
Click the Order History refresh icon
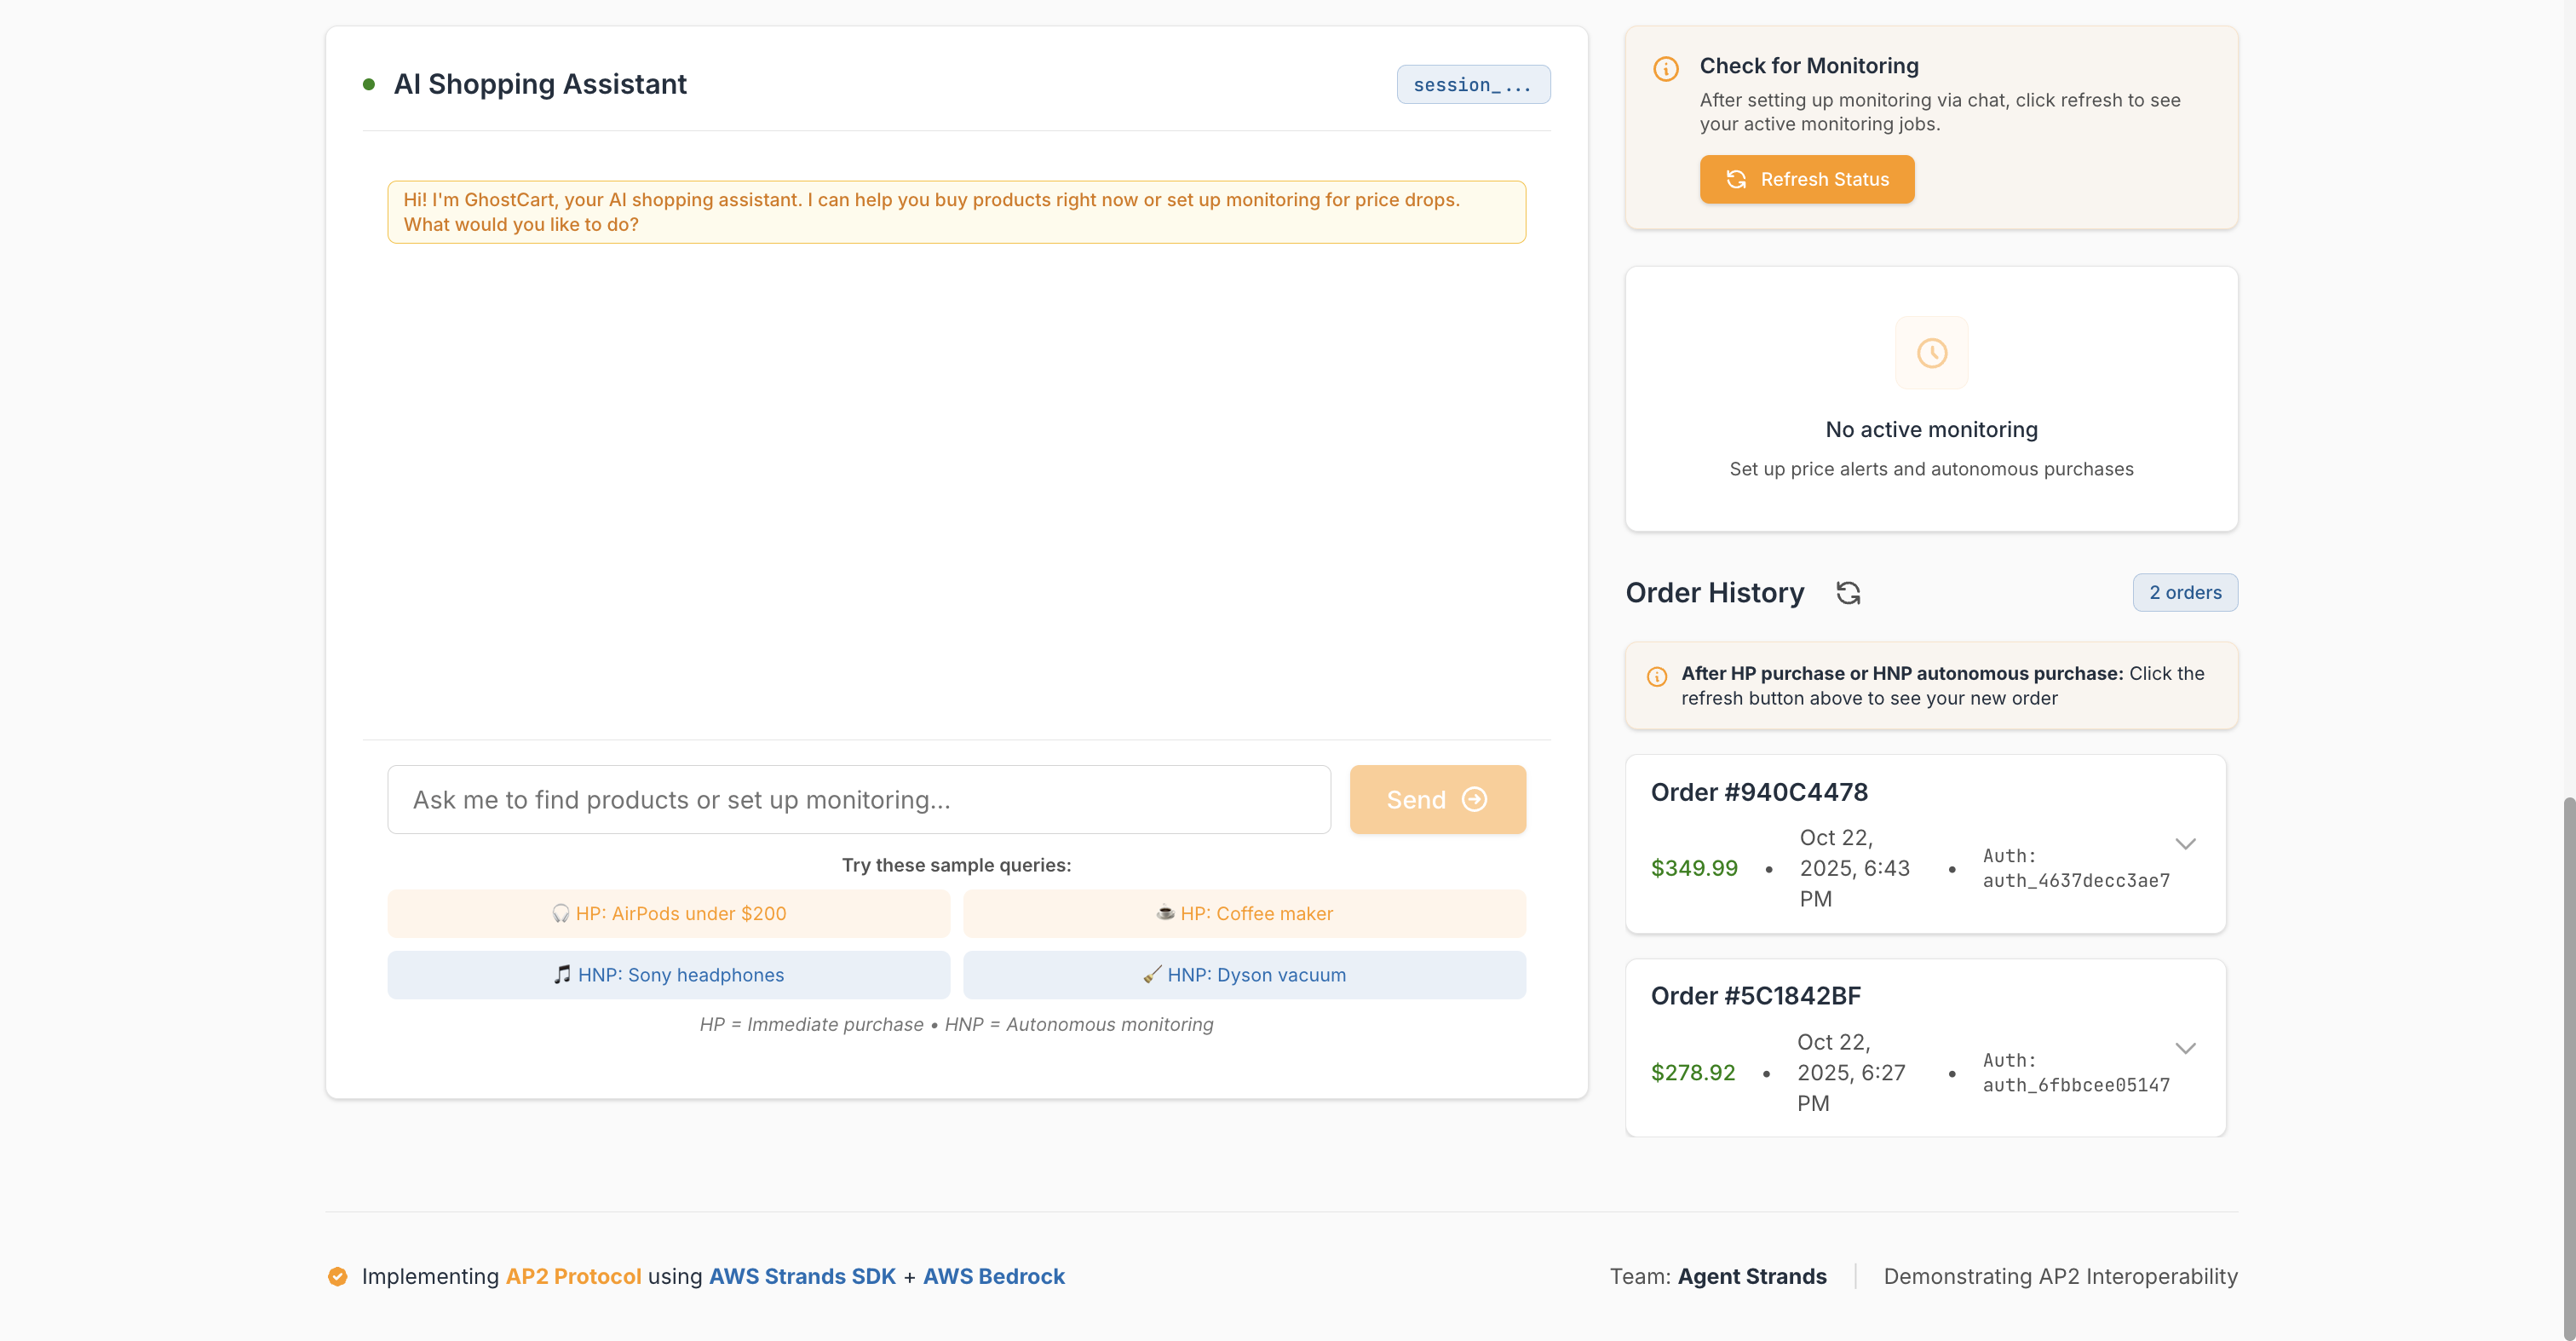(x=1848, y=593)
